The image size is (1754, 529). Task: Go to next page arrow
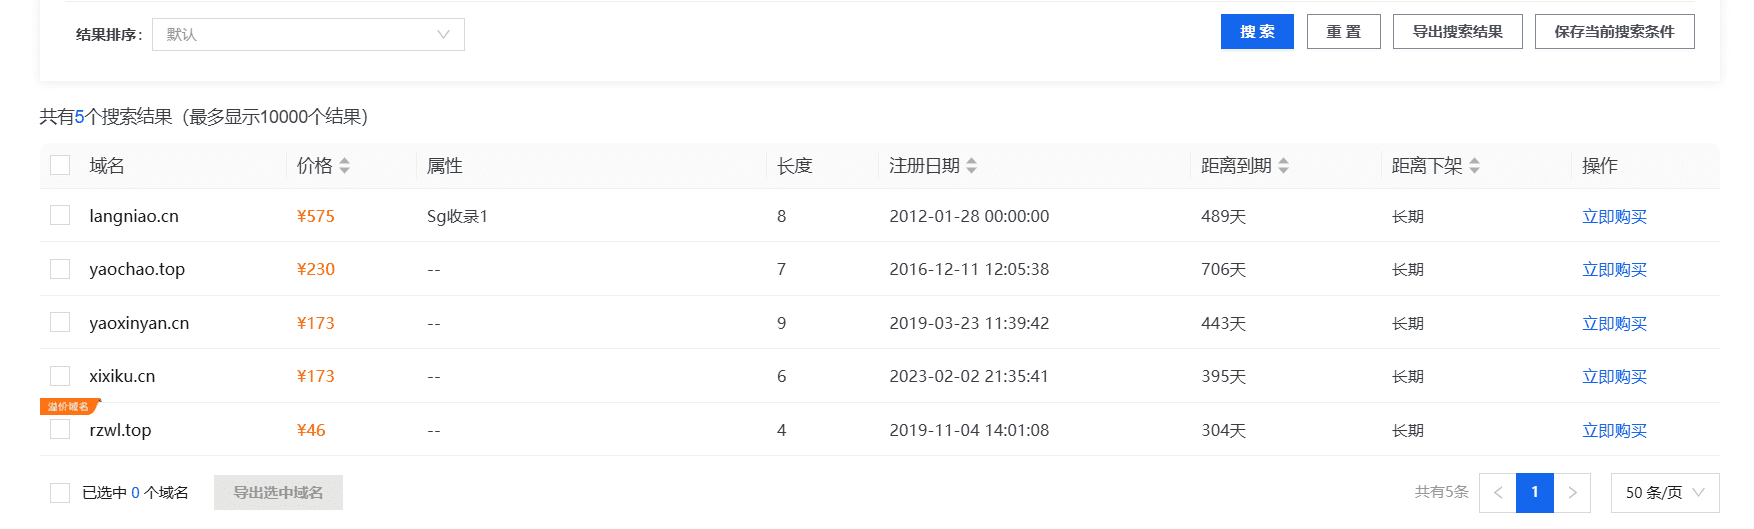click(1572, 493)
